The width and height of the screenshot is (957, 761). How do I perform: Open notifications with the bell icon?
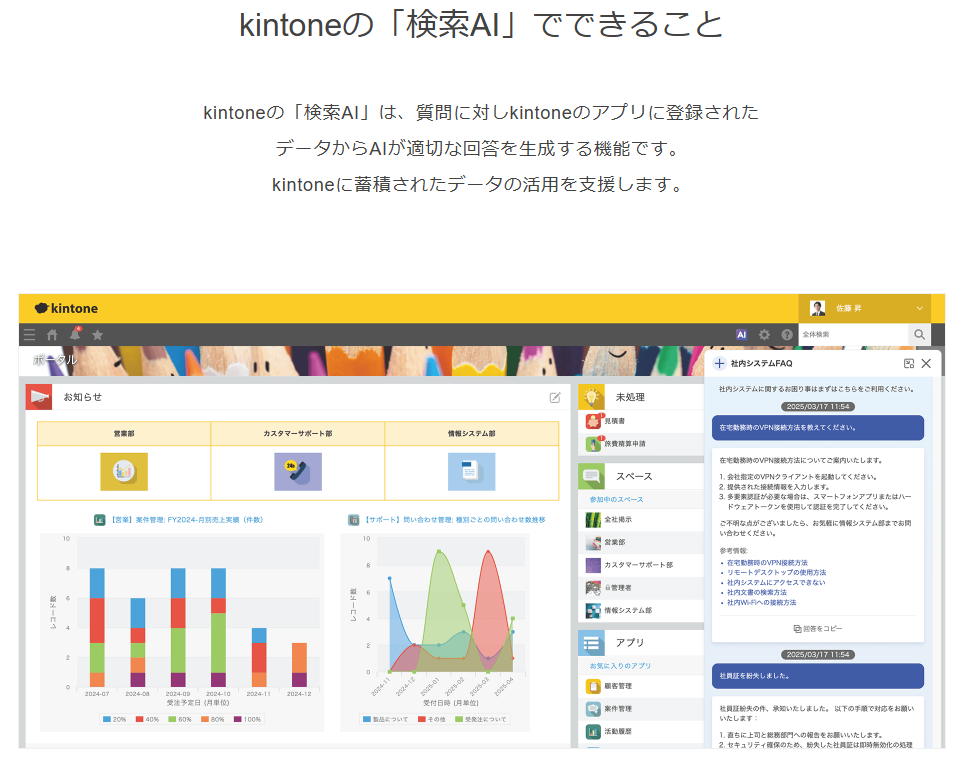[x=75, y=334]
